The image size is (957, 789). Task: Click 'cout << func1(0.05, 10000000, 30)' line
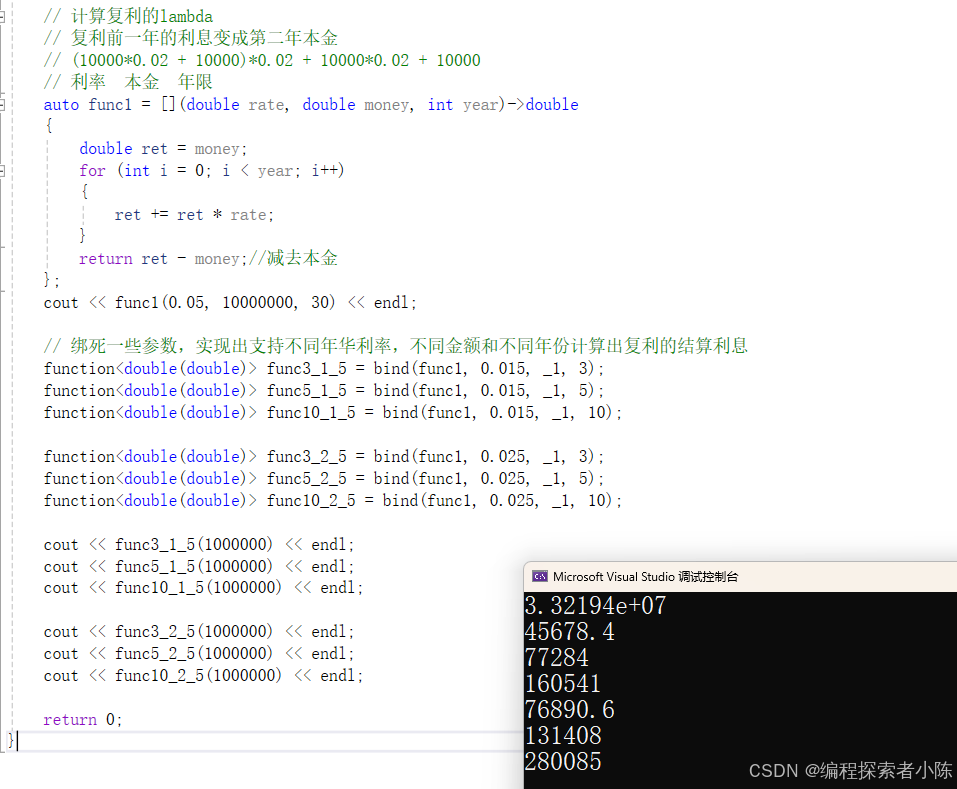coord(230,303)
